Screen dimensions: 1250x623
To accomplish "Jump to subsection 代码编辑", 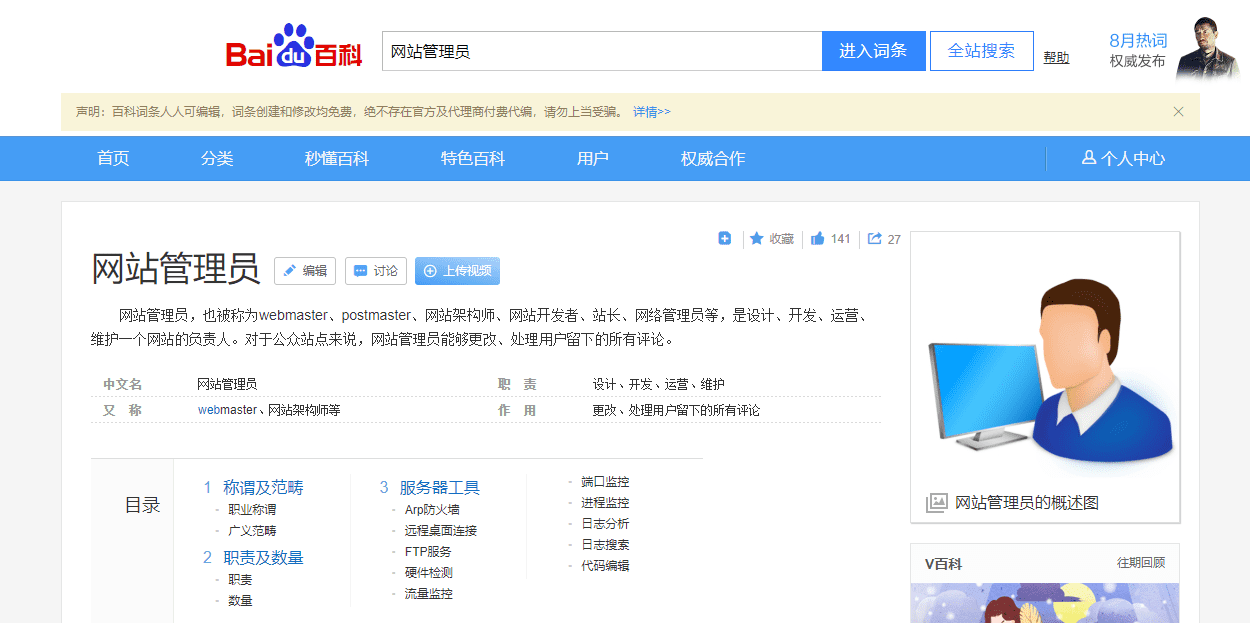I will pos(605,566).
